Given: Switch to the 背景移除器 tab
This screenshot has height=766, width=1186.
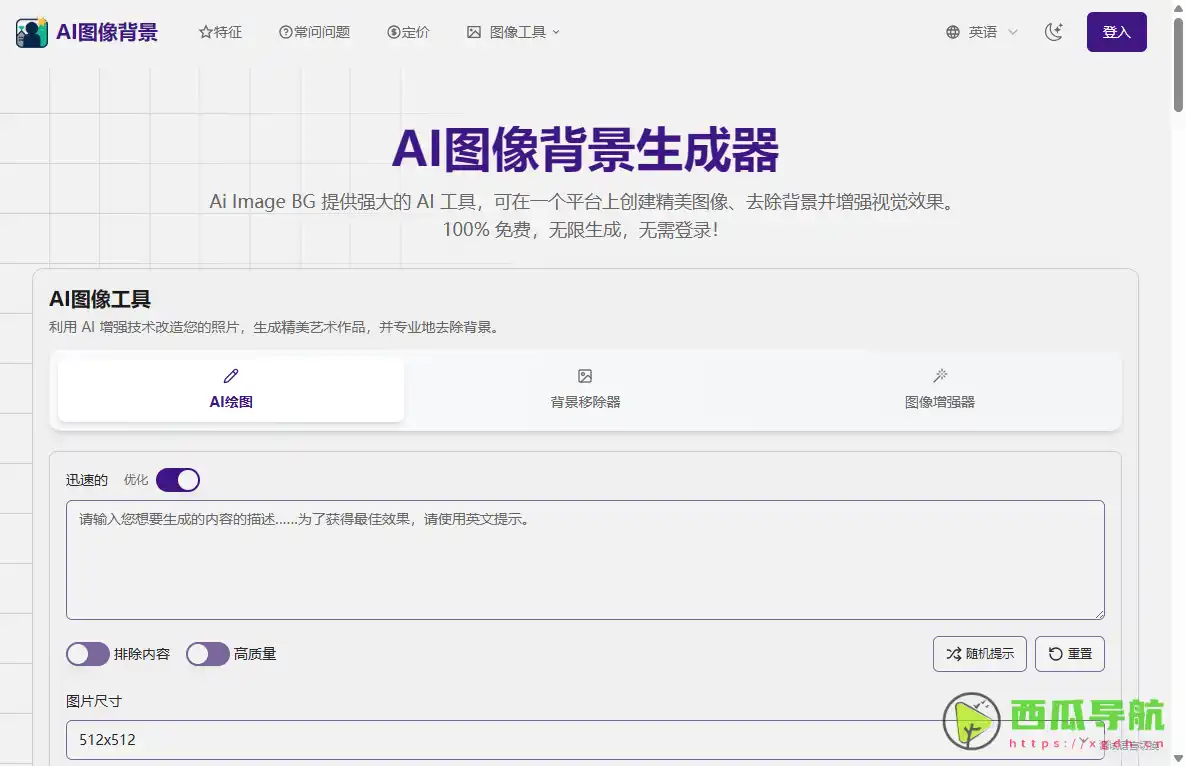Looking at the screenshot, I should pos(585,389).
